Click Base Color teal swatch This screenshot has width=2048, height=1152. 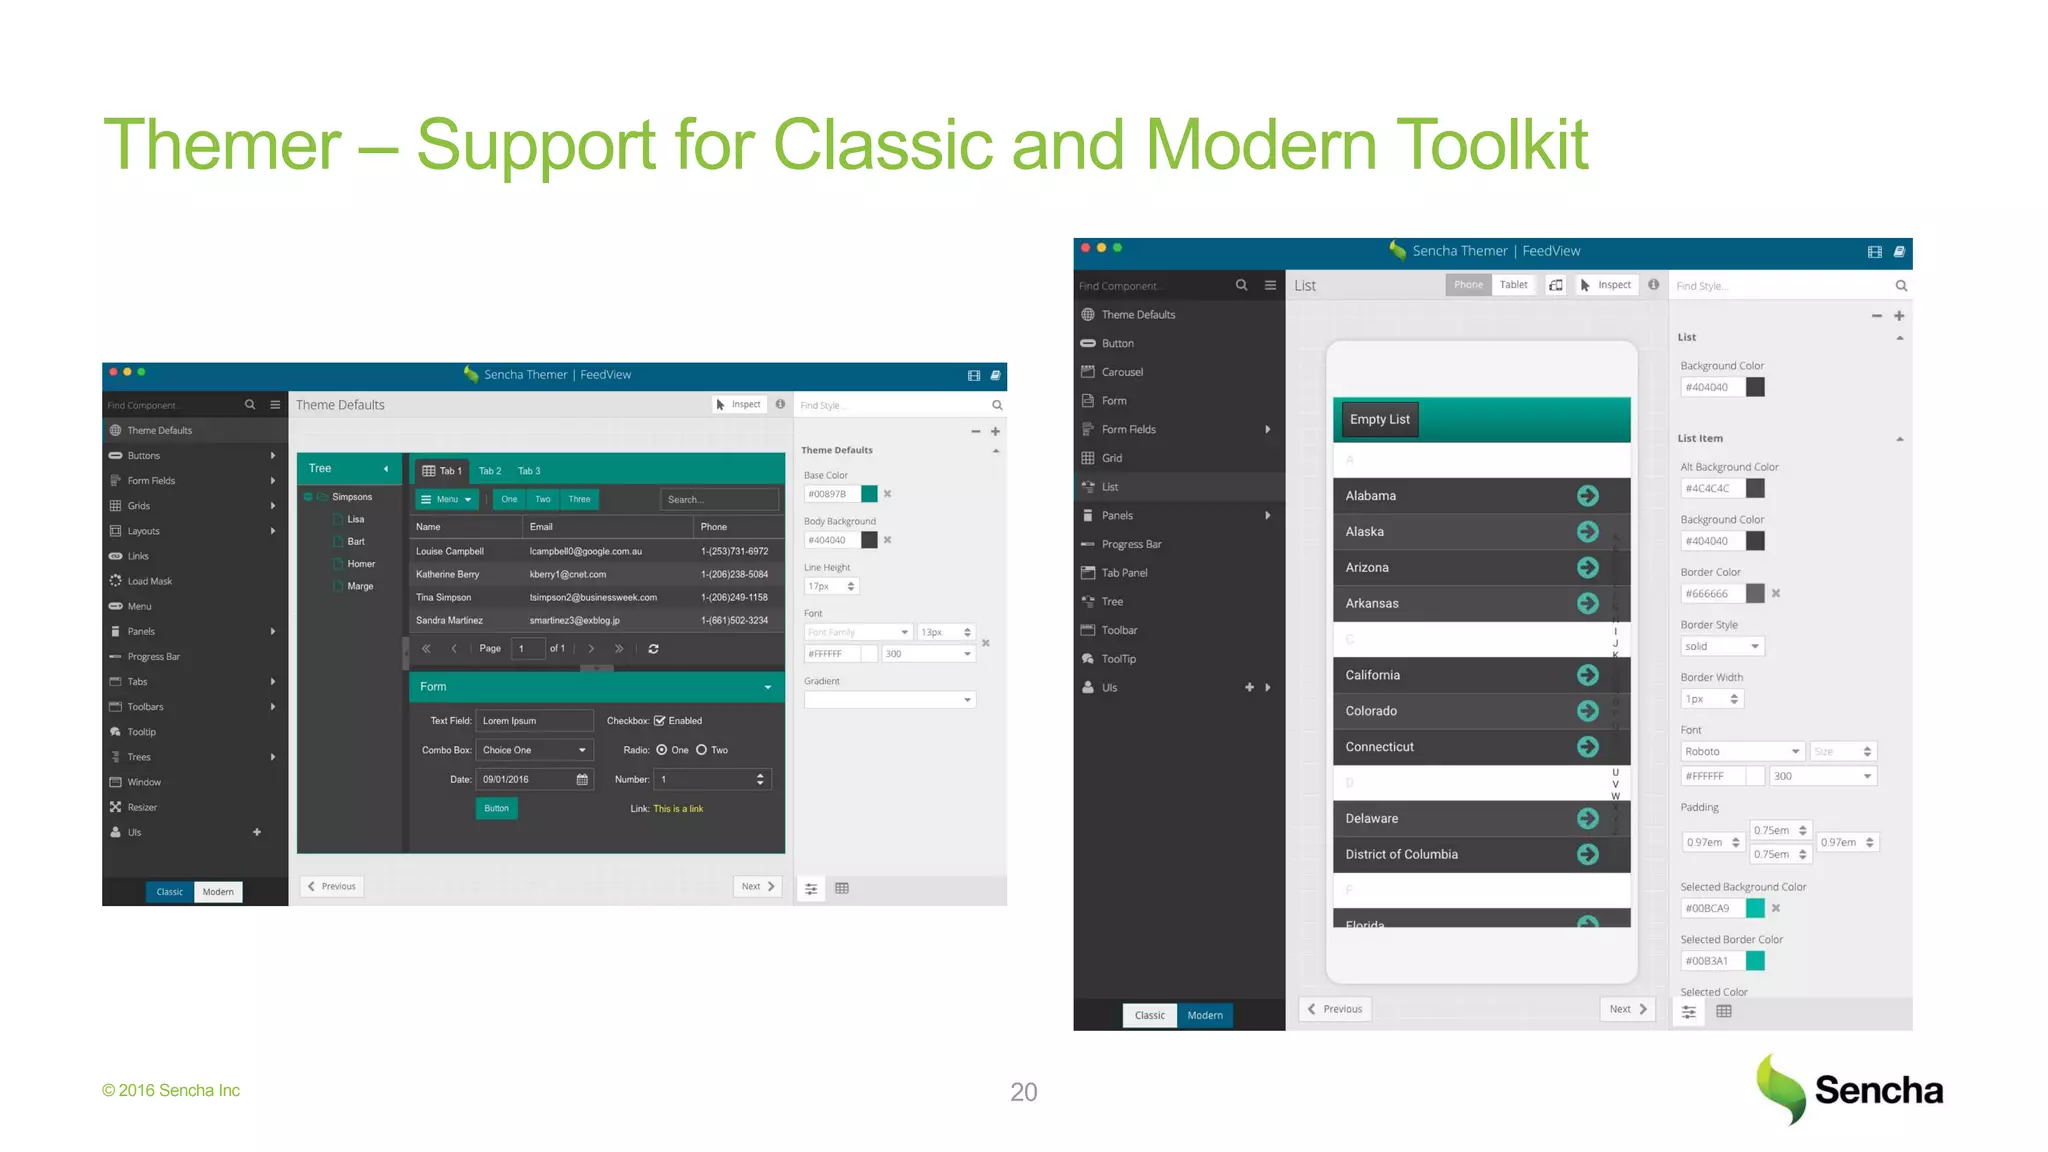pyautogui.click(x=869, y=494)
